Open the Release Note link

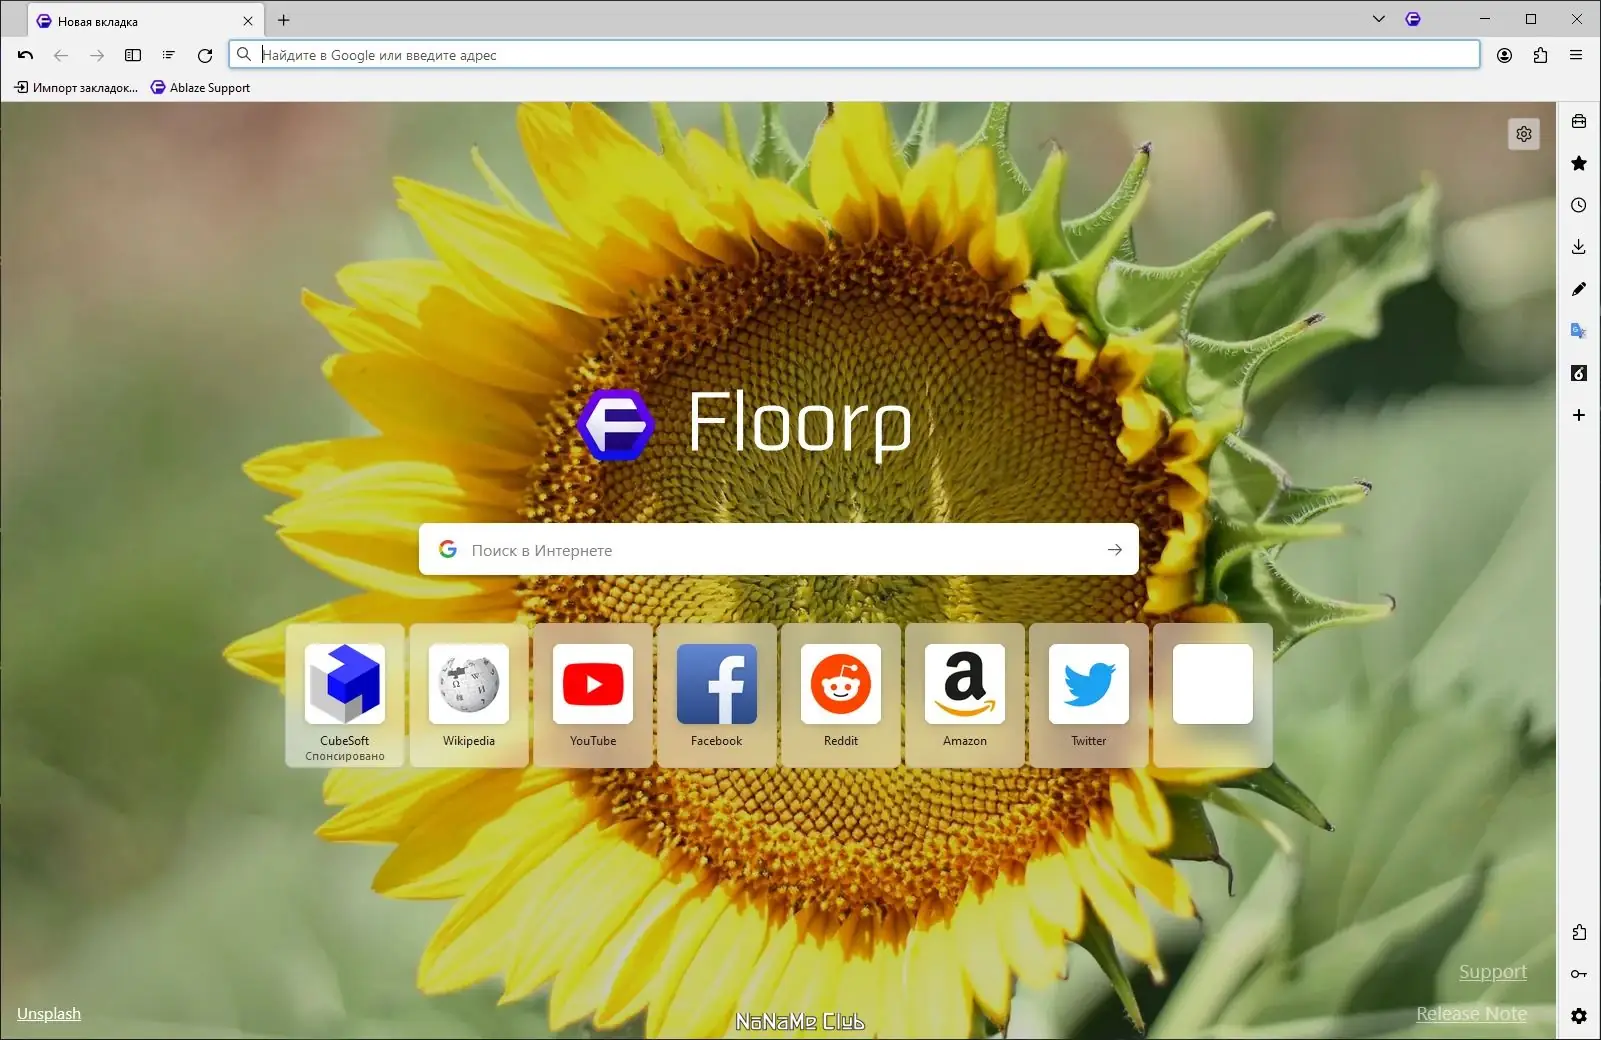(1471, 1014)
